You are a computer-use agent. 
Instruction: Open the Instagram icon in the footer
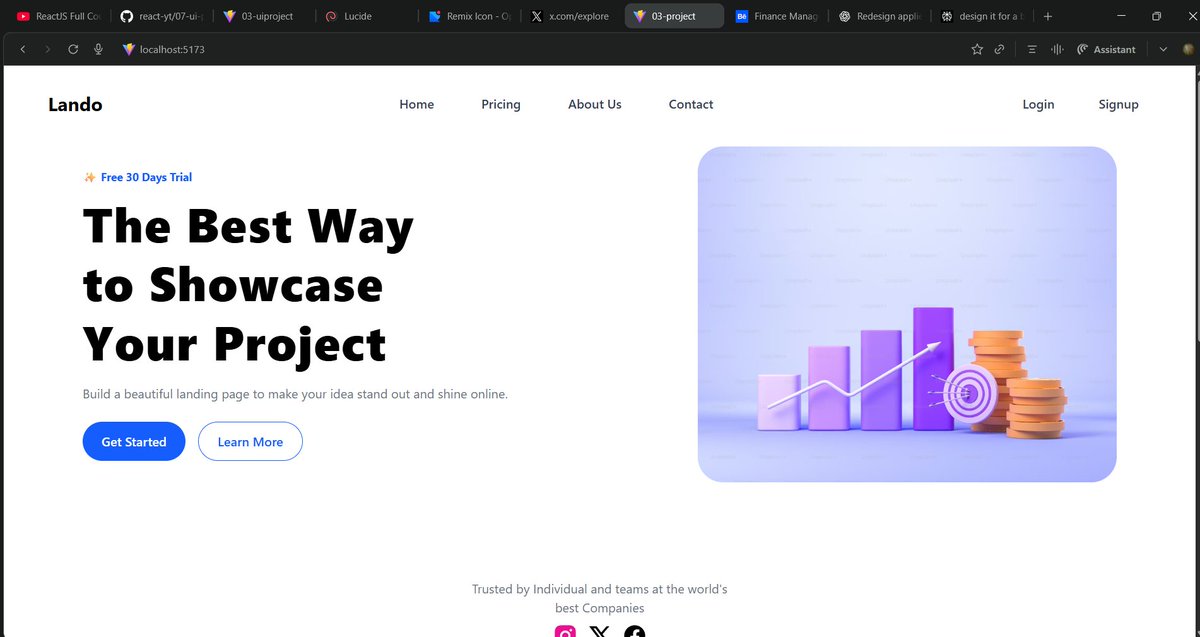pyautogui.click(x=565, y=631)
